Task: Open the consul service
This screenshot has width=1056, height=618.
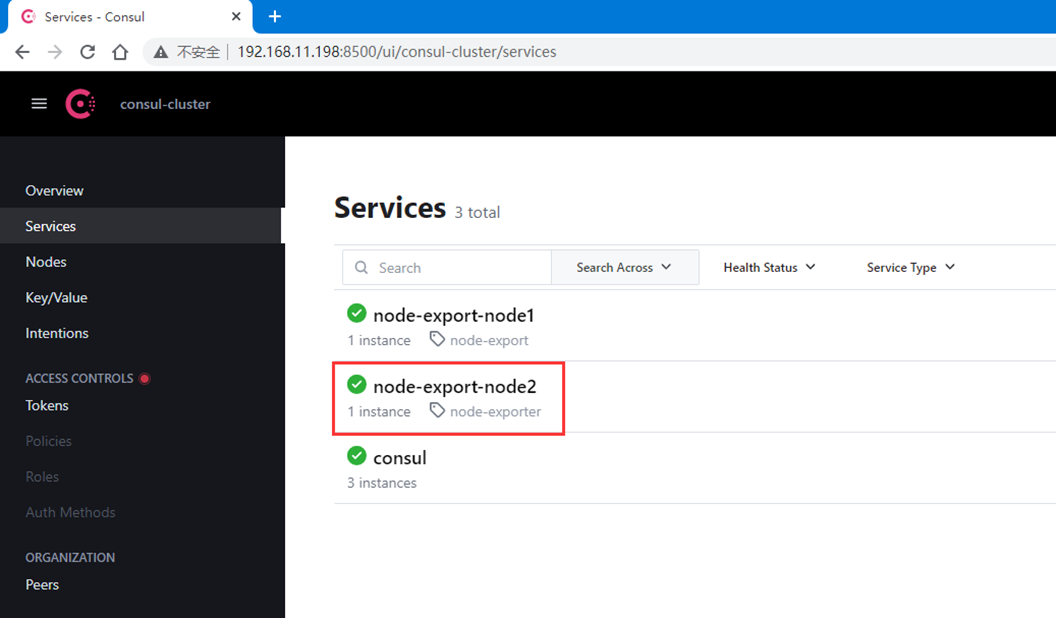Action: 400,458
